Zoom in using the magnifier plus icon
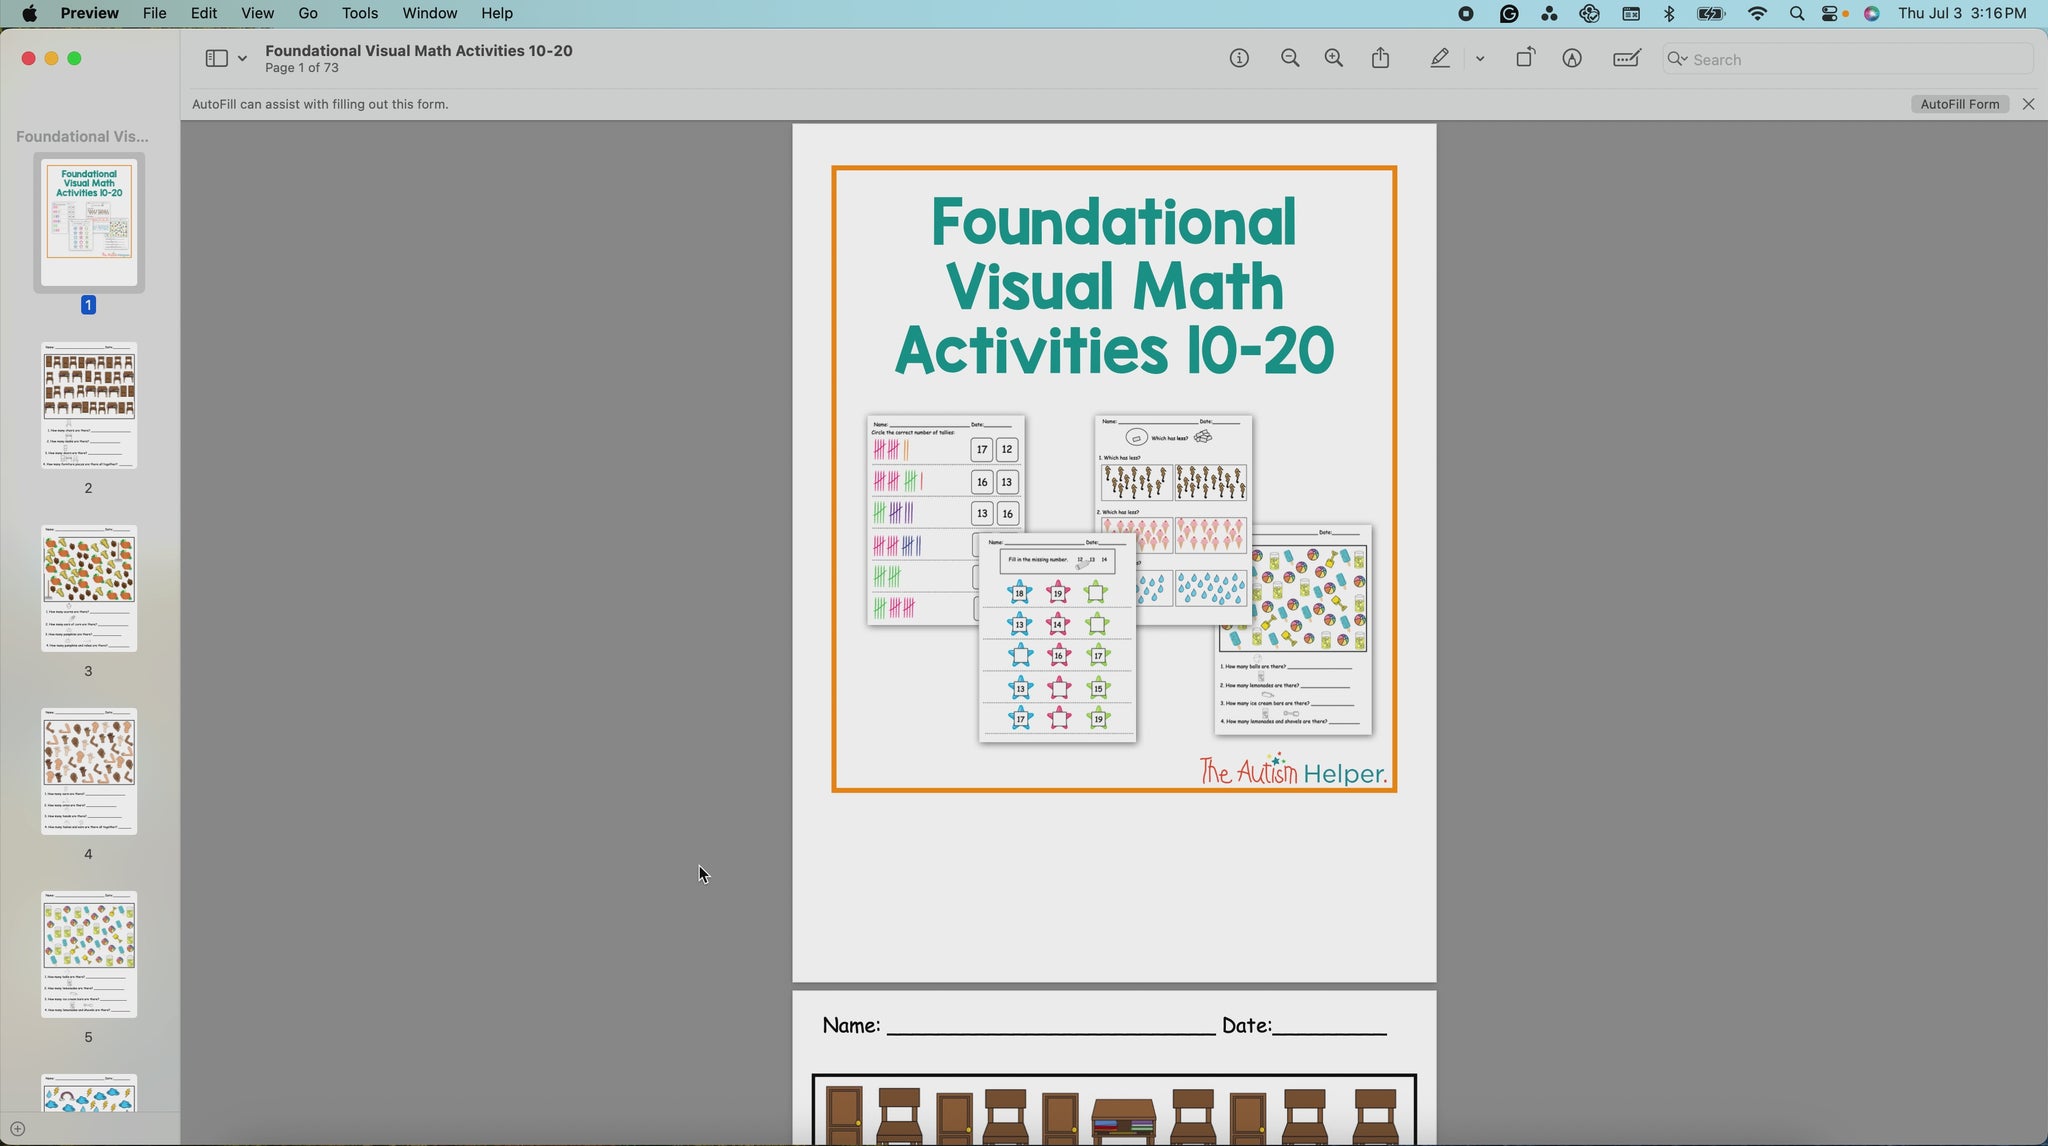The width and height of the screenshot is (2048, 1146). [x=1334, y=59]
